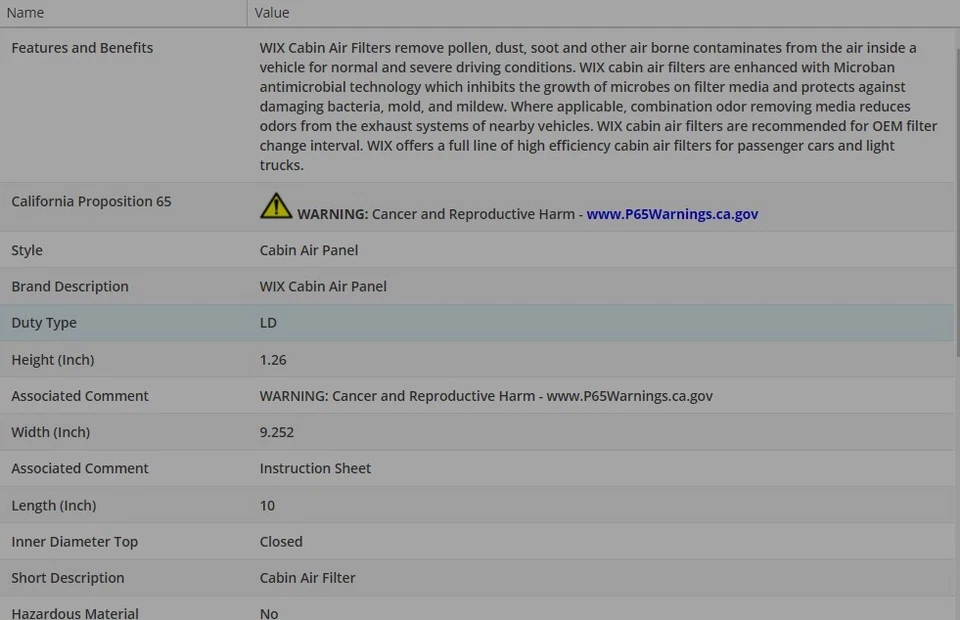The image size is (960, 620).
Task: Select the Brand Description row label
Action: coord(70,286)
